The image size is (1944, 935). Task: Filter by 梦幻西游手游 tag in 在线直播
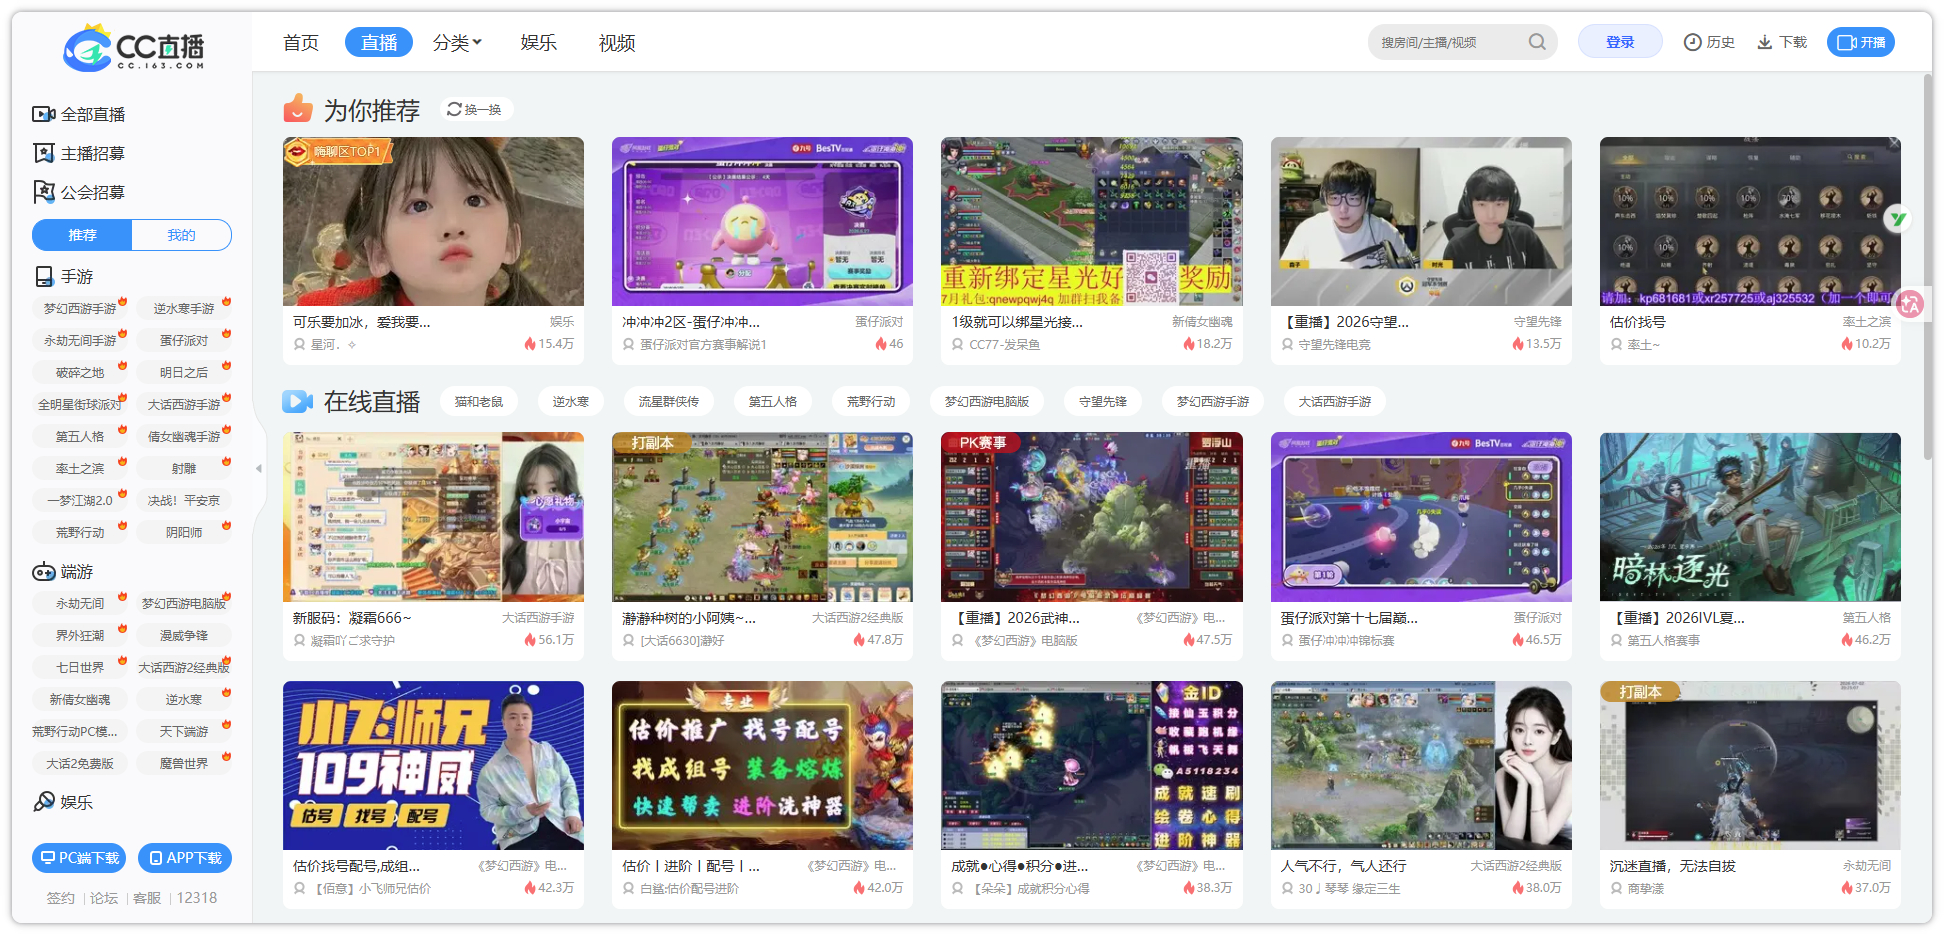[1213, 401]
